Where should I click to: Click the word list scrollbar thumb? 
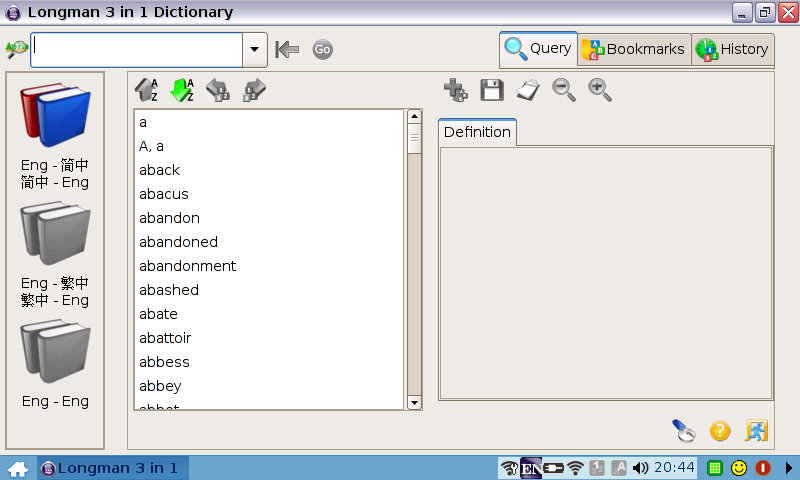point(414,139)
